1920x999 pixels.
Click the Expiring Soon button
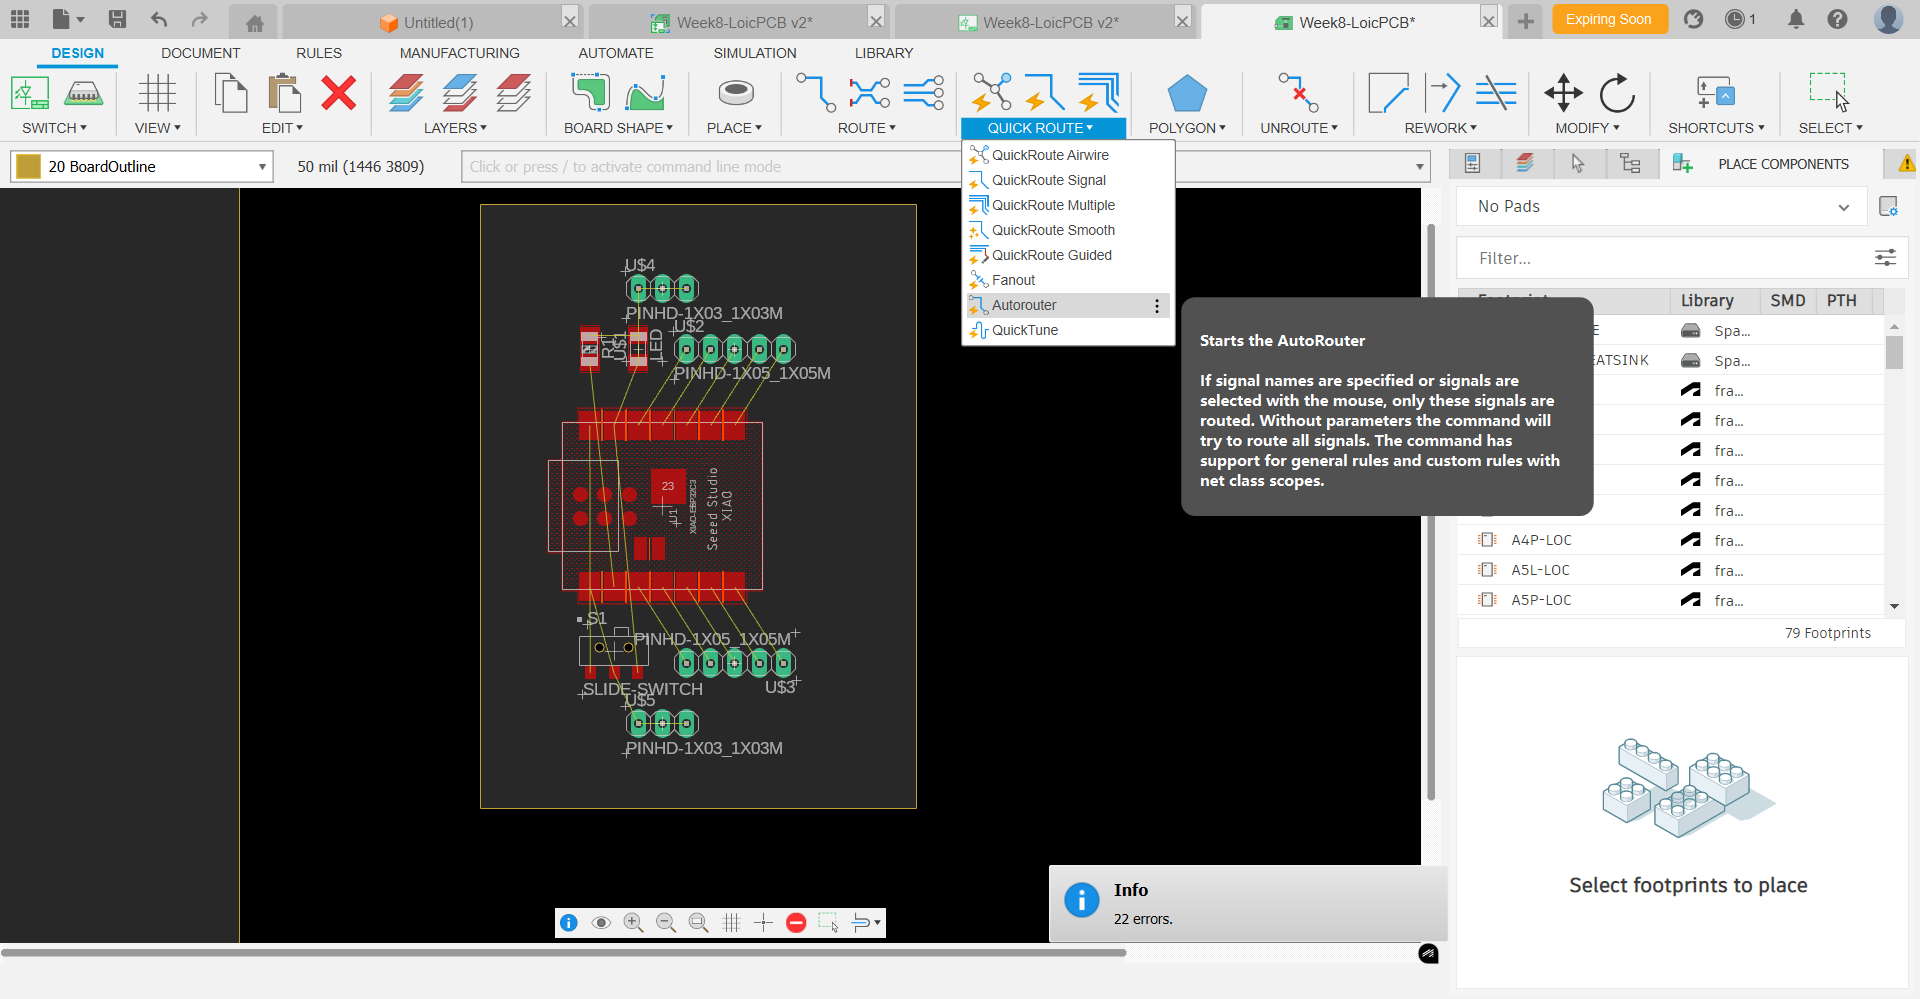(1608, 20)
